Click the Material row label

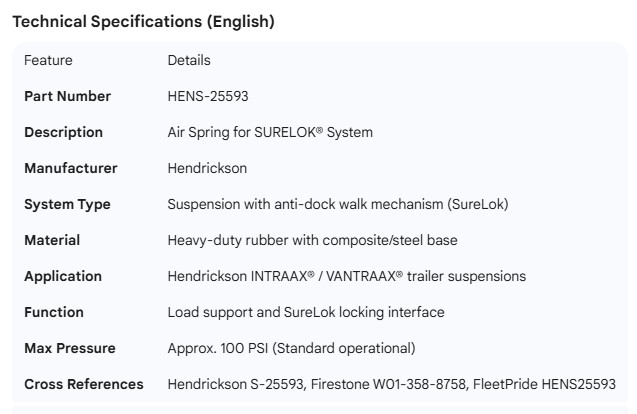click(52, 240)
